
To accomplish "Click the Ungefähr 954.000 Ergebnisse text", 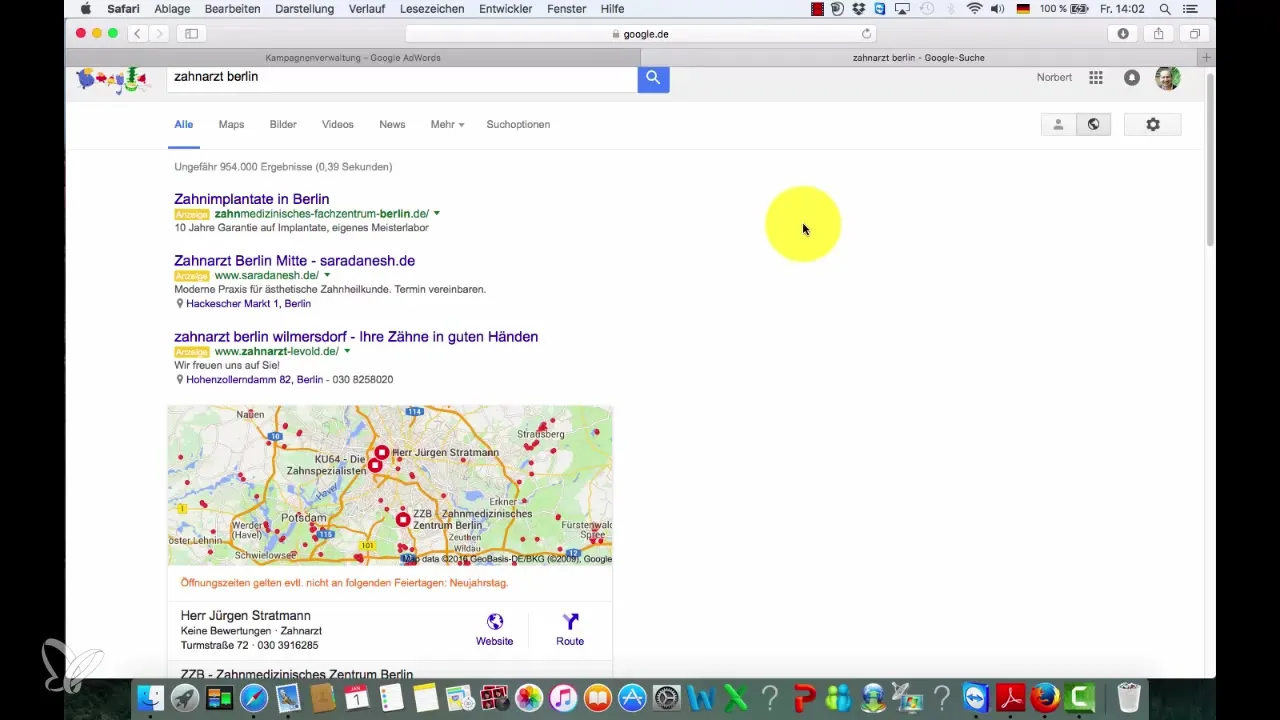I will point(283,167).
